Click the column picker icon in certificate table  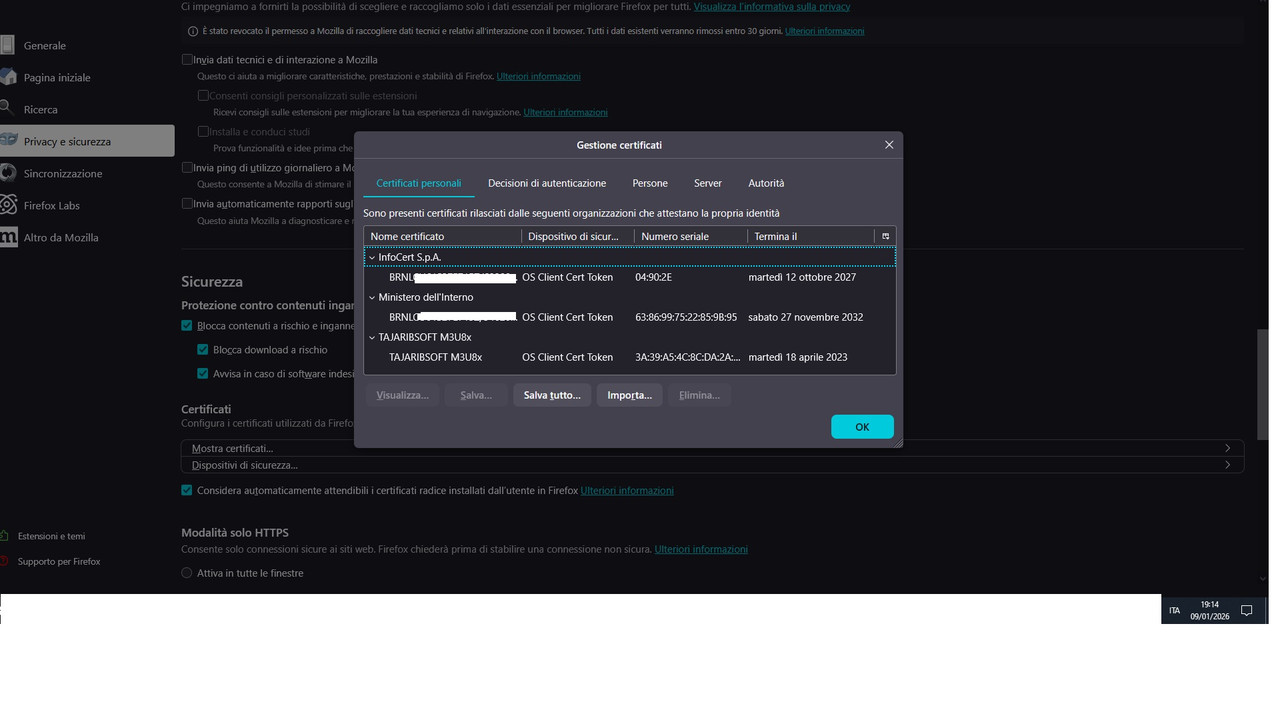coord(885,236)
